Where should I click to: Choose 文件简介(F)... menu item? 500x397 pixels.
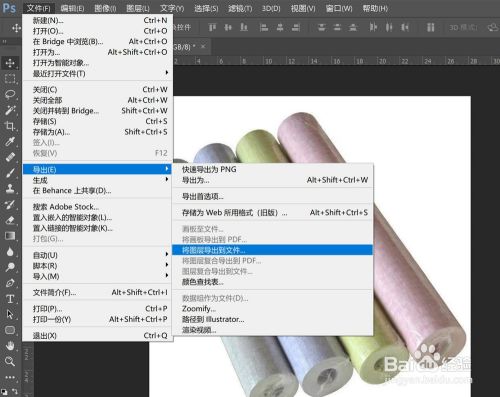[x=98, y=292]
